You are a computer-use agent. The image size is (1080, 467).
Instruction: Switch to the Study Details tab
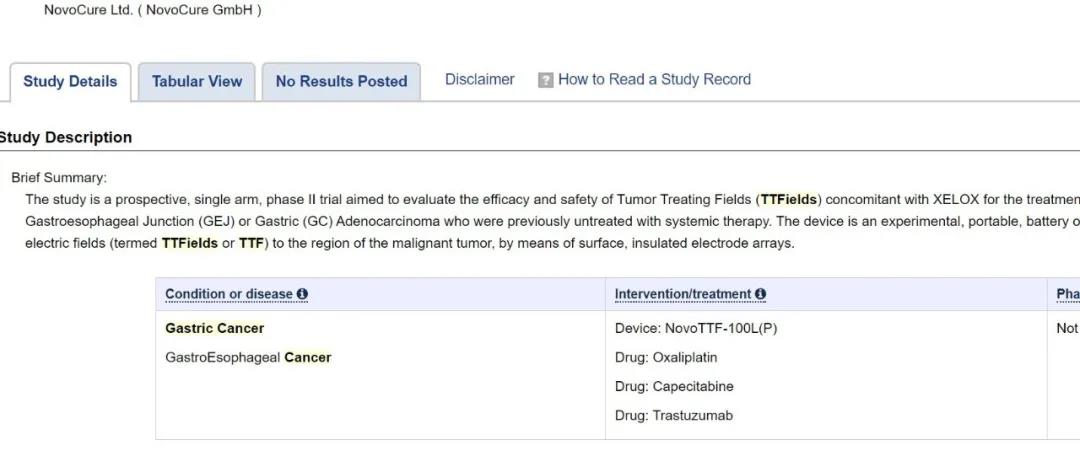[x=70, y=82]
